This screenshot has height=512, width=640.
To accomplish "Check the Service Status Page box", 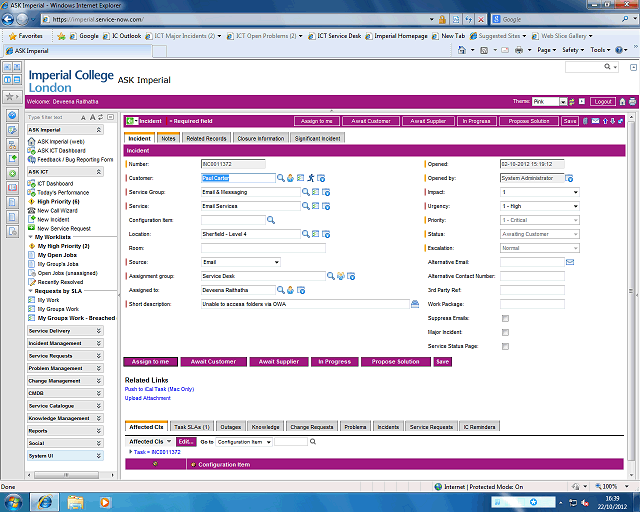I will 505,346.
